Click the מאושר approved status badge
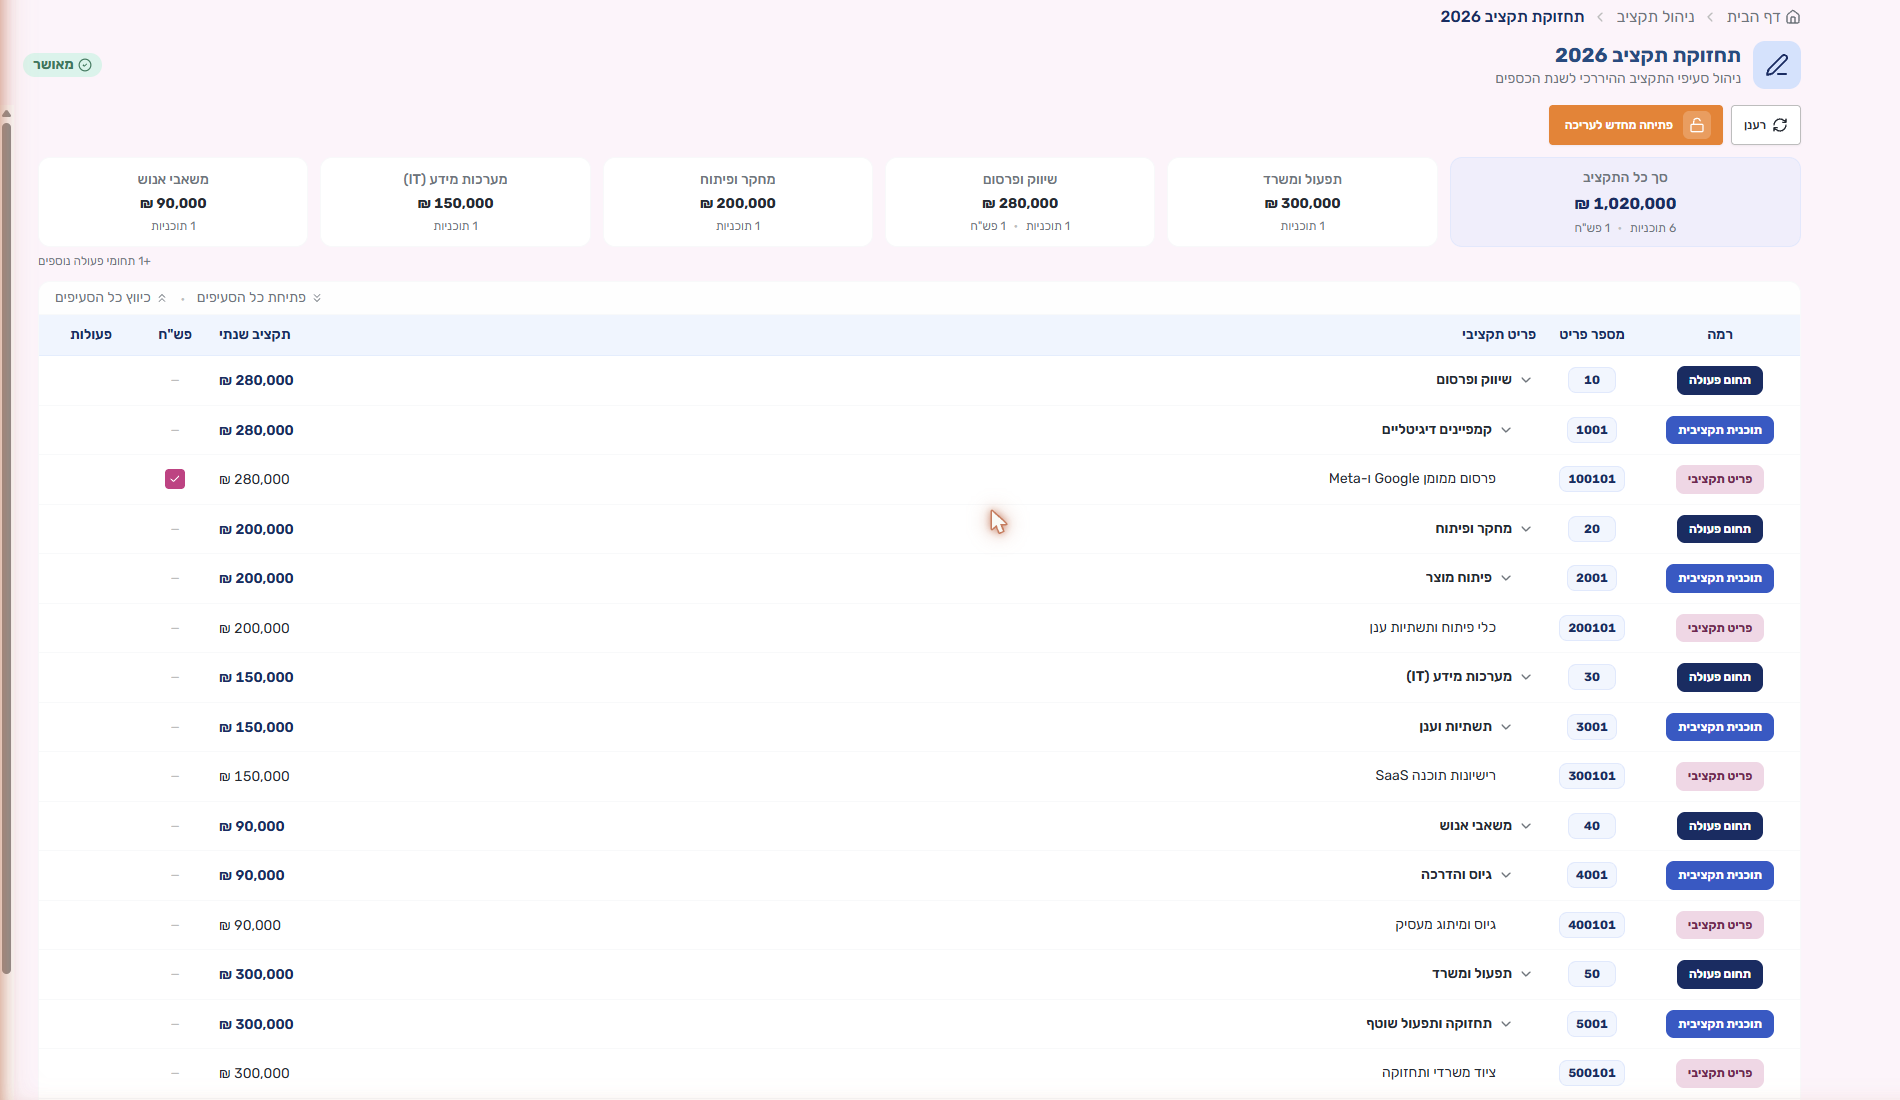1900x1100 pixels. coord(62,65)
